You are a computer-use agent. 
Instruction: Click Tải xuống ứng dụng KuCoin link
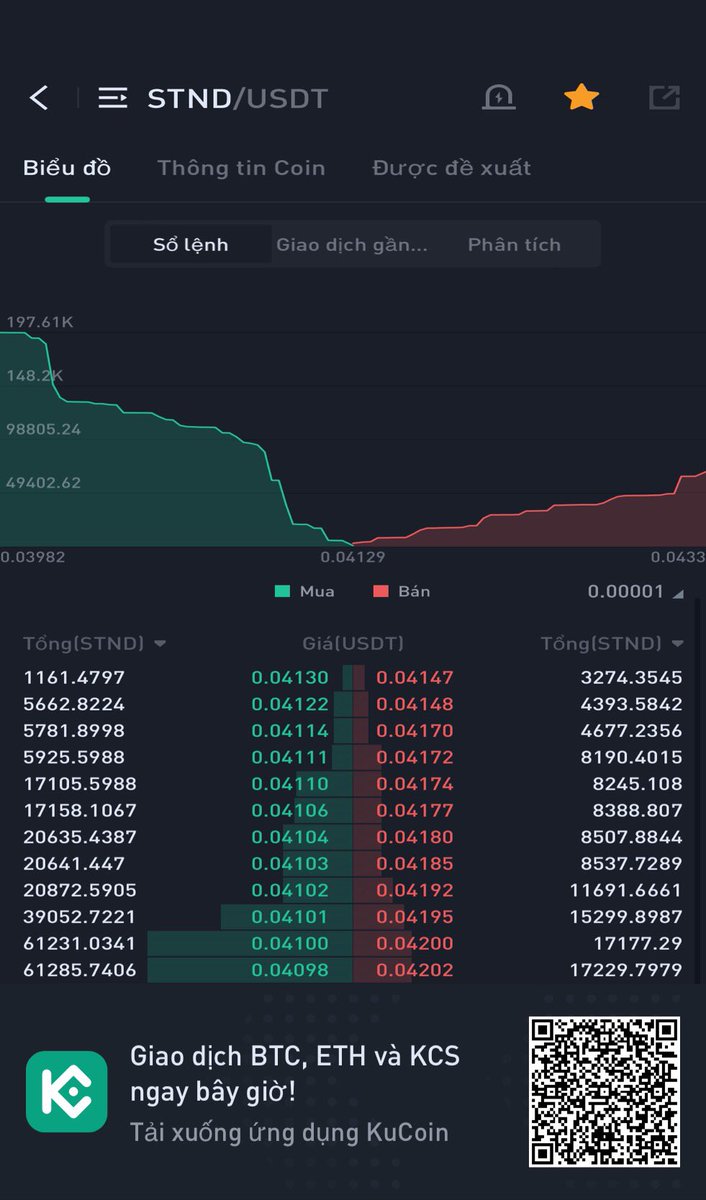tap(289, 1132)
